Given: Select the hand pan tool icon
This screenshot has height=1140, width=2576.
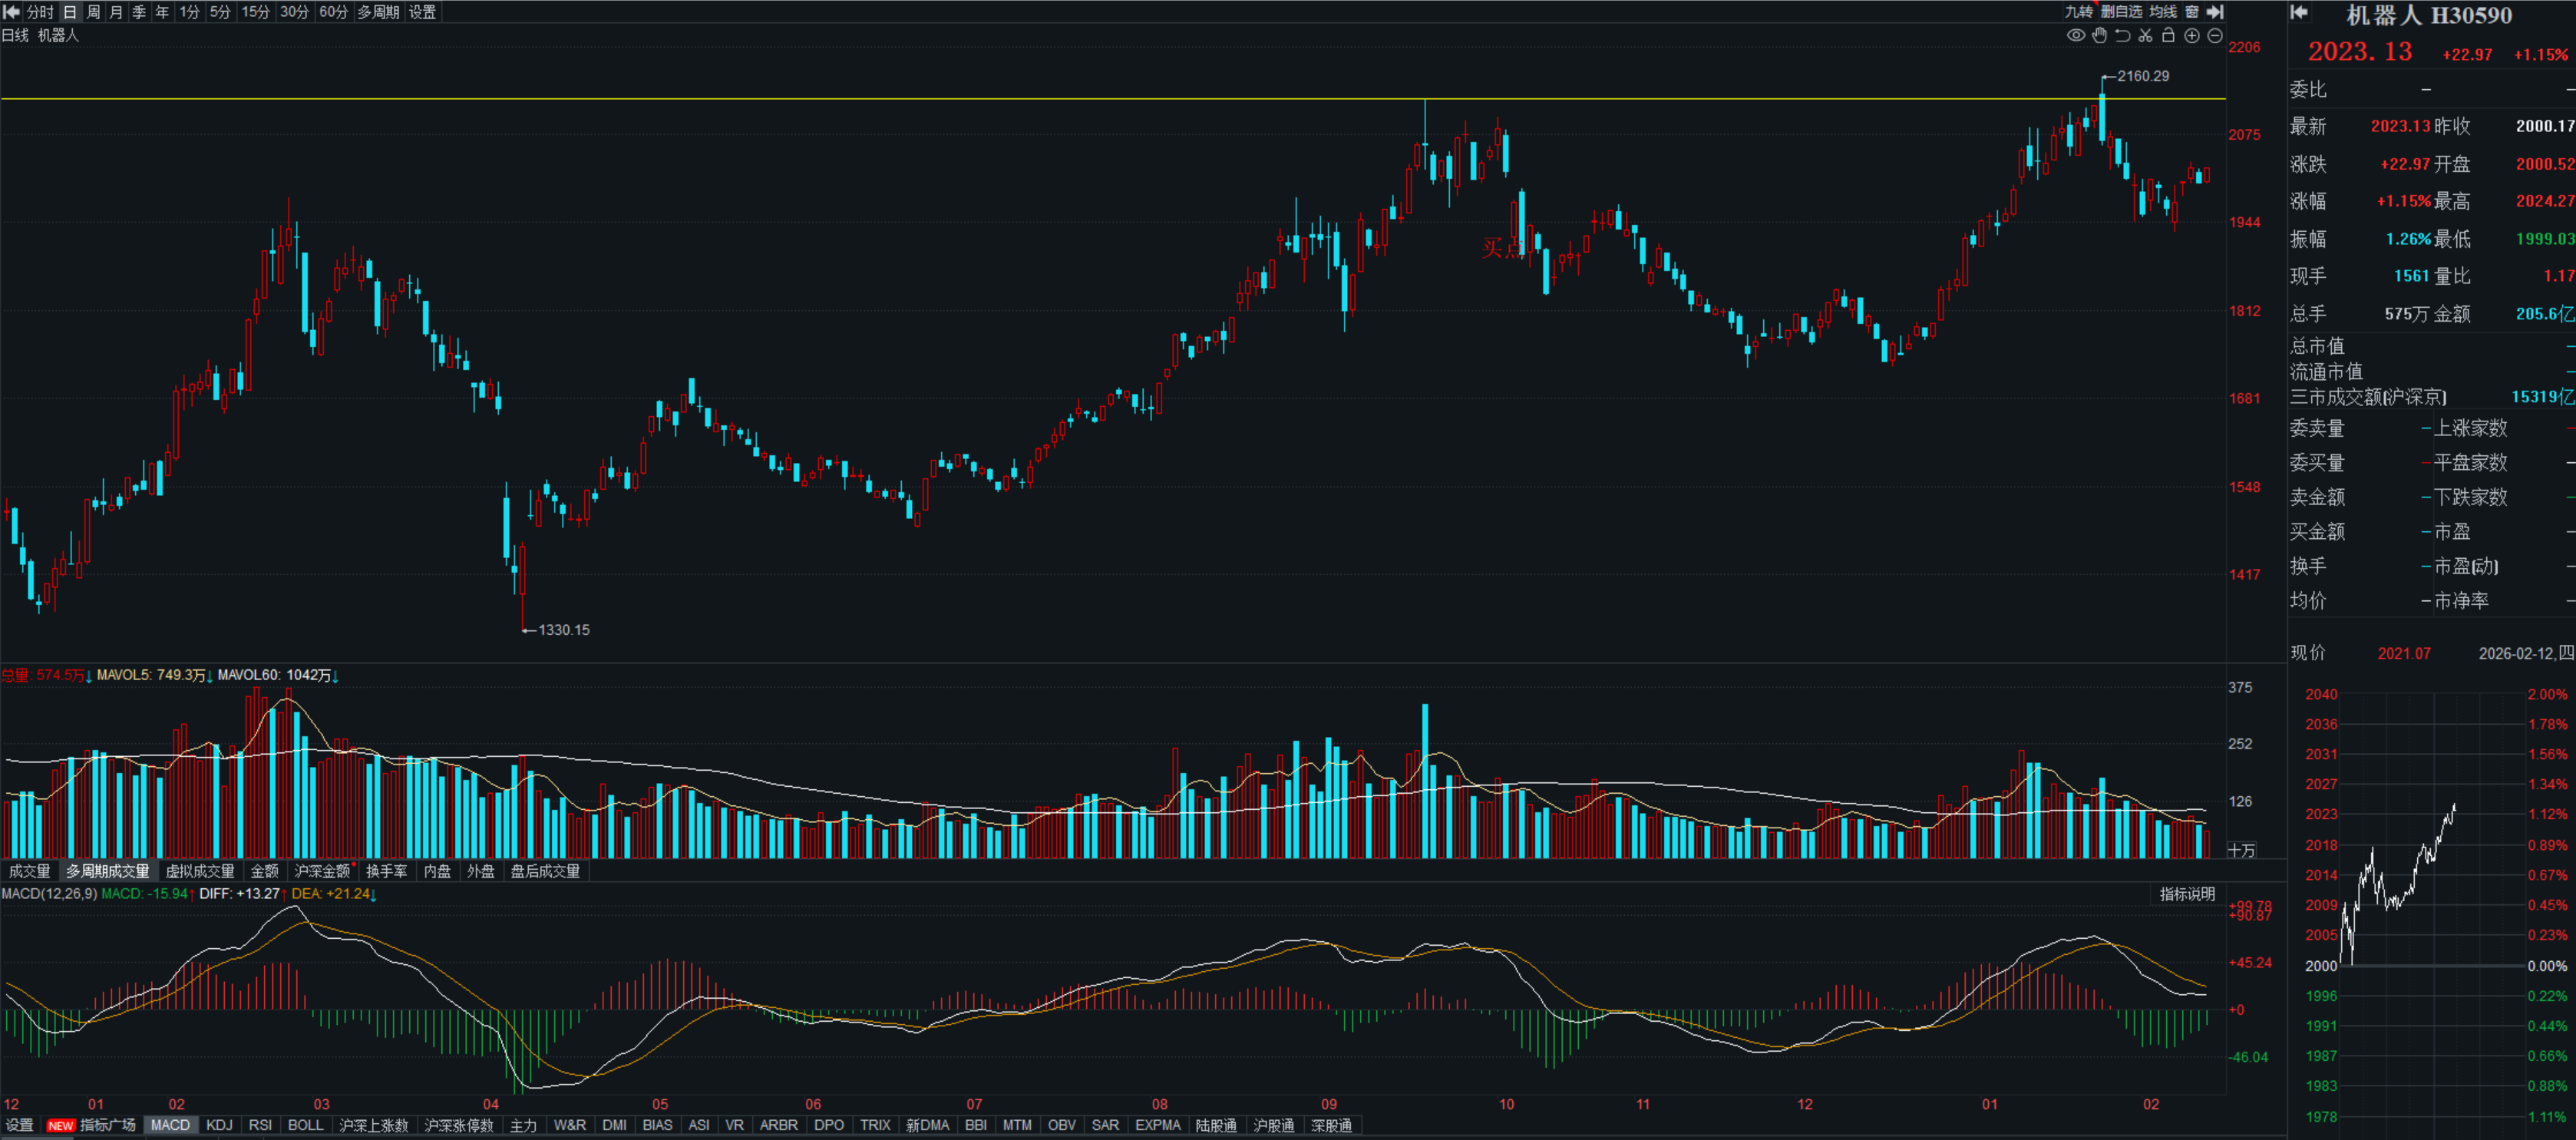Looking at the screenshot, I should 2099,36.
